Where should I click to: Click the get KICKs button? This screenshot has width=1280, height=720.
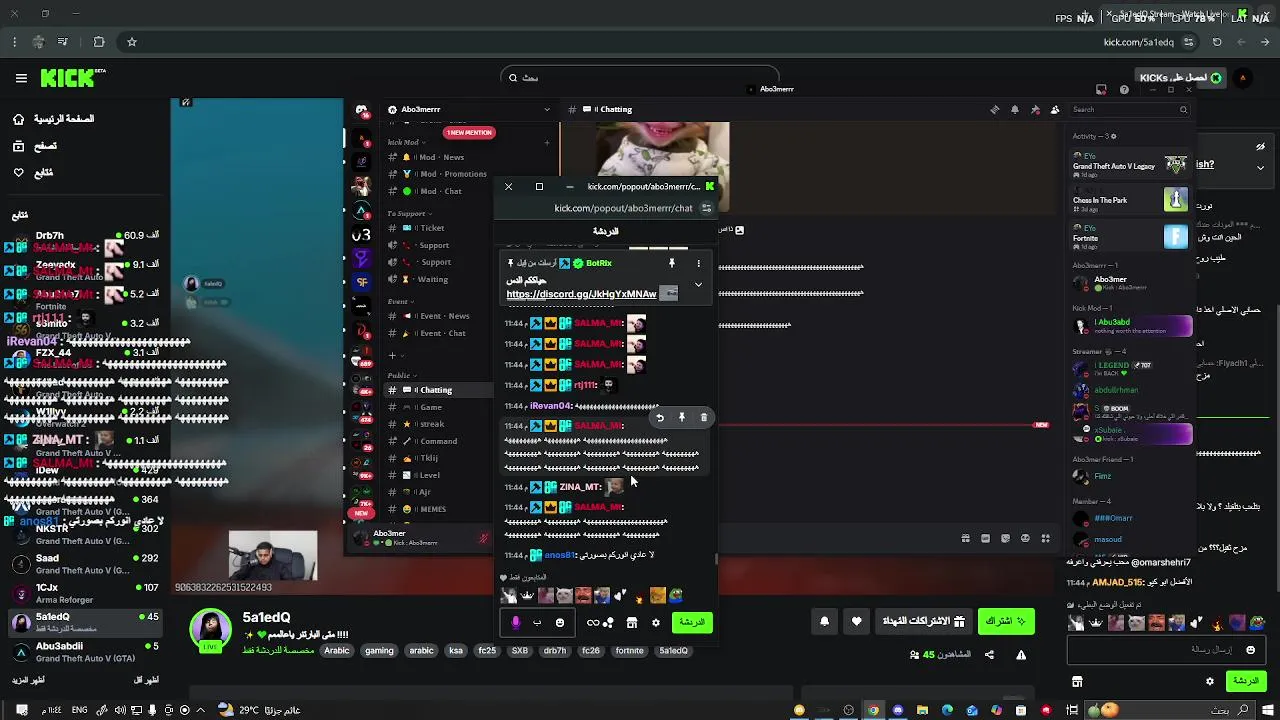[x=1181, y=78]
